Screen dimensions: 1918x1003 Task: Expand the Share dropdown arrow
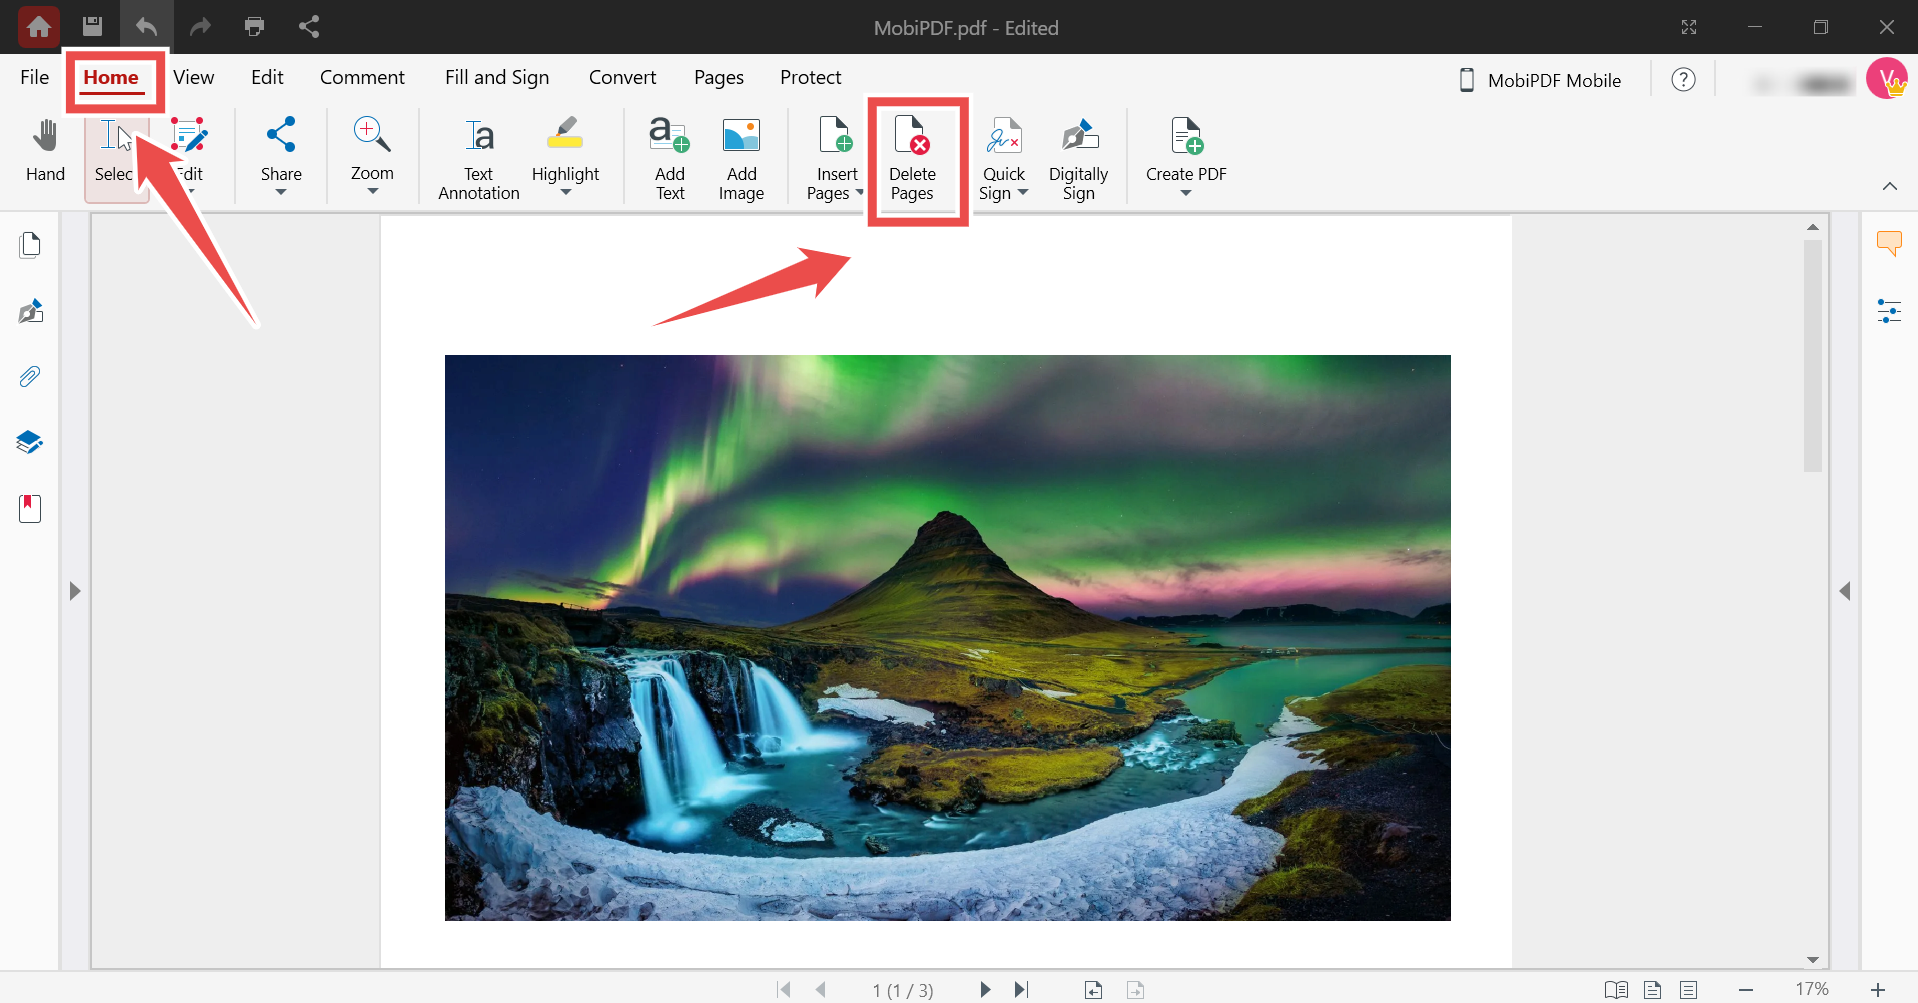click(281, 192)
